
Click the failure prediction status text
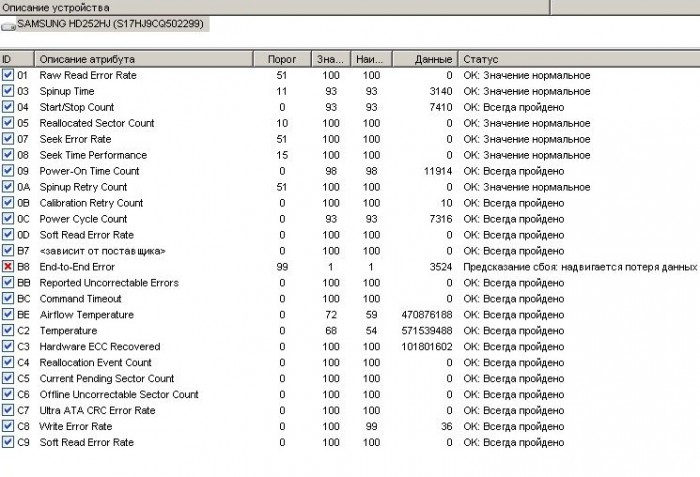click(x=578, y=267)
